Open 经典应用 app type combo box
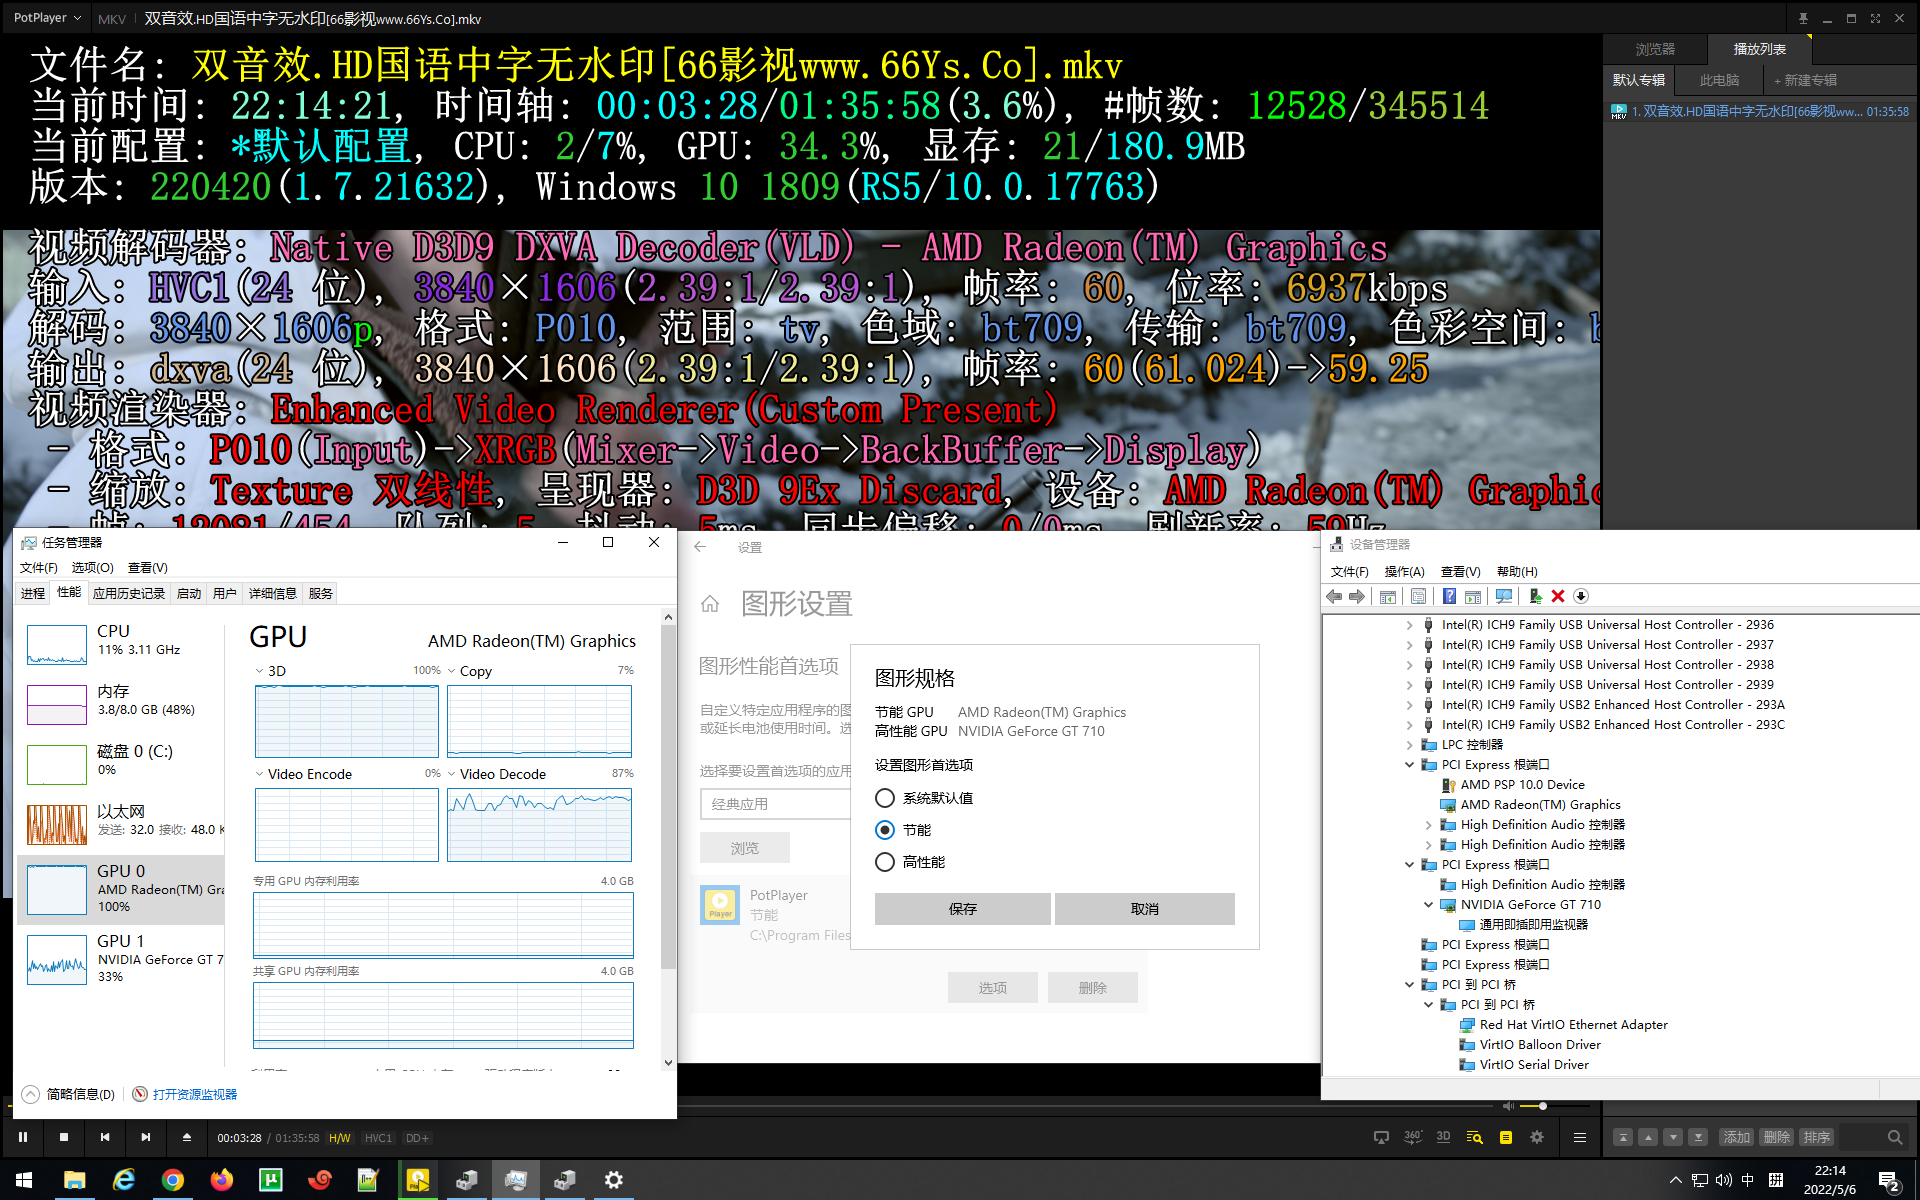This screenshot has width=1920, height=1200. [x=776, y=804]
